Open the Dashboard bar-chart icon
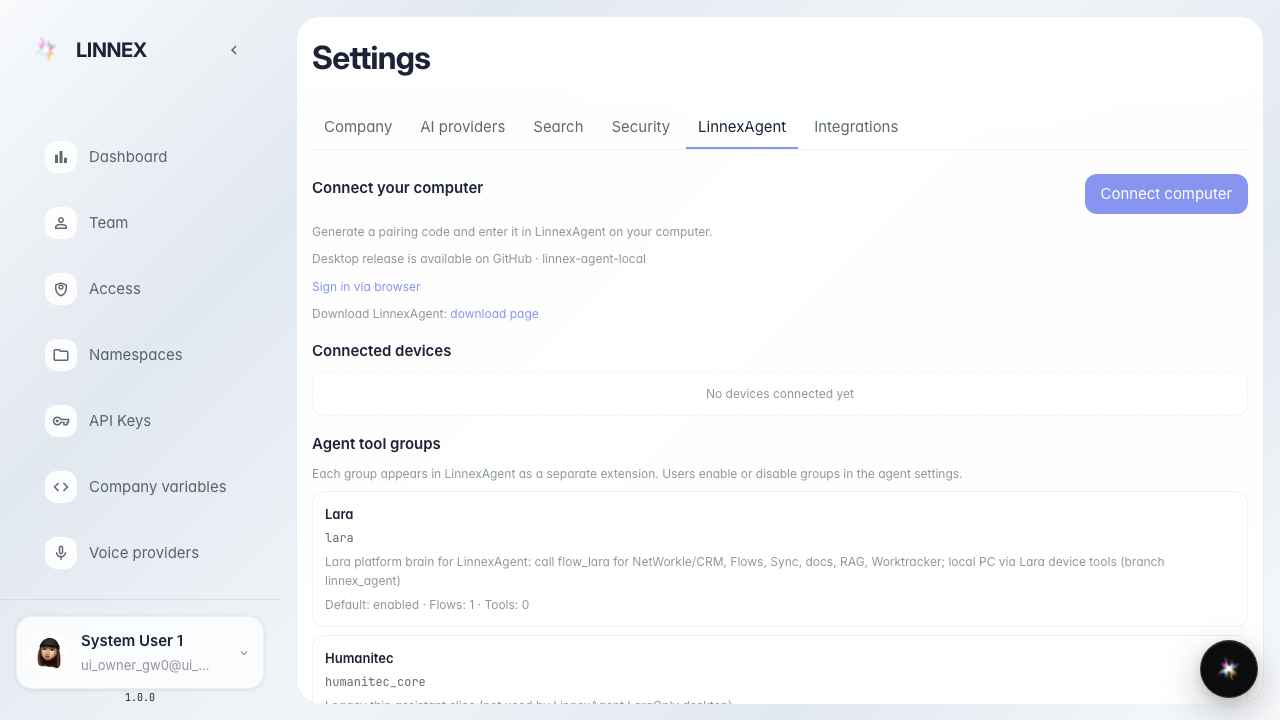The height and width of the screenshot is (720, 1280). coord(61,157)
